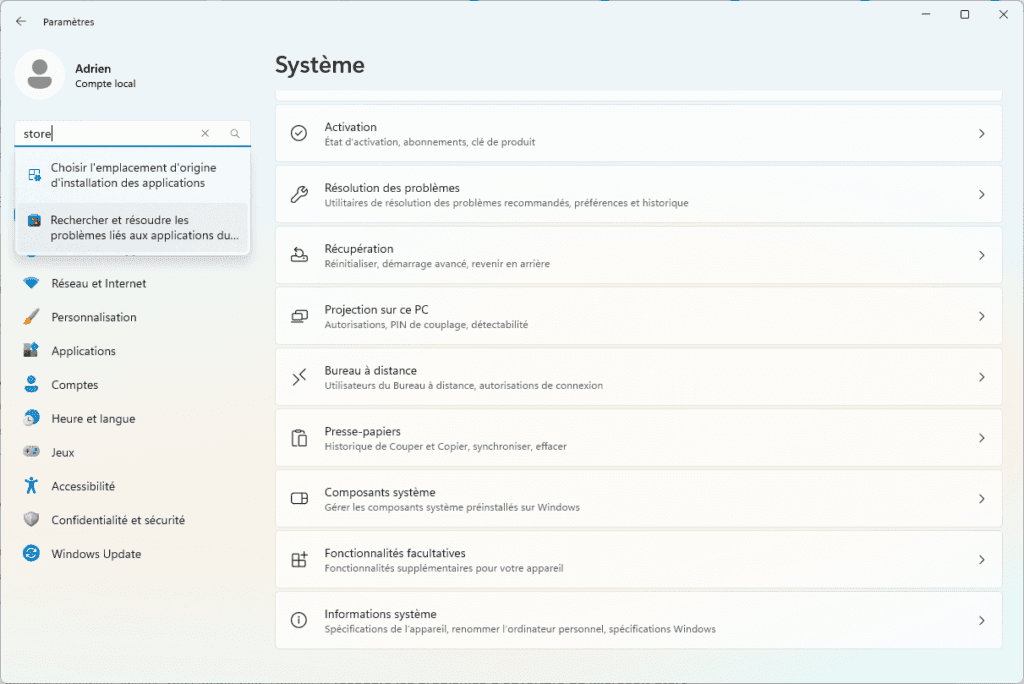The image size is (1024, 684).
Task: Go to Comptes settings
Action: tap(133, 385)
